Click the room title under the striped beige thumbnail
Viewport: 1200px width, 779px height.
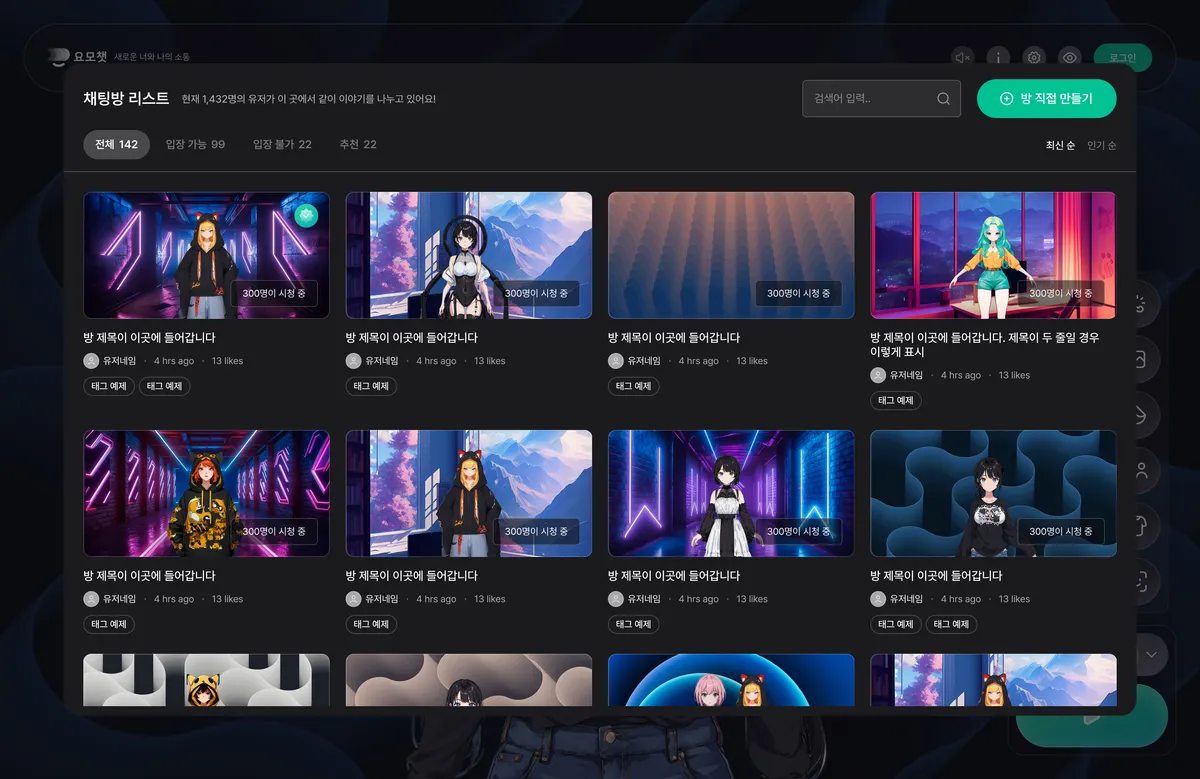point(674,338)
